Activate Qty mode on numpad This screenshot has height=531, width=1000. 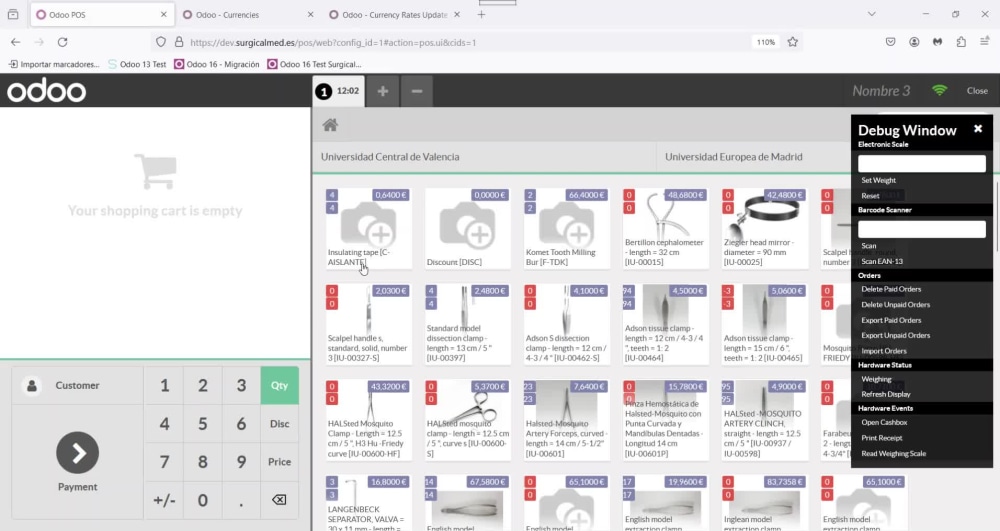tap(279, 385)
